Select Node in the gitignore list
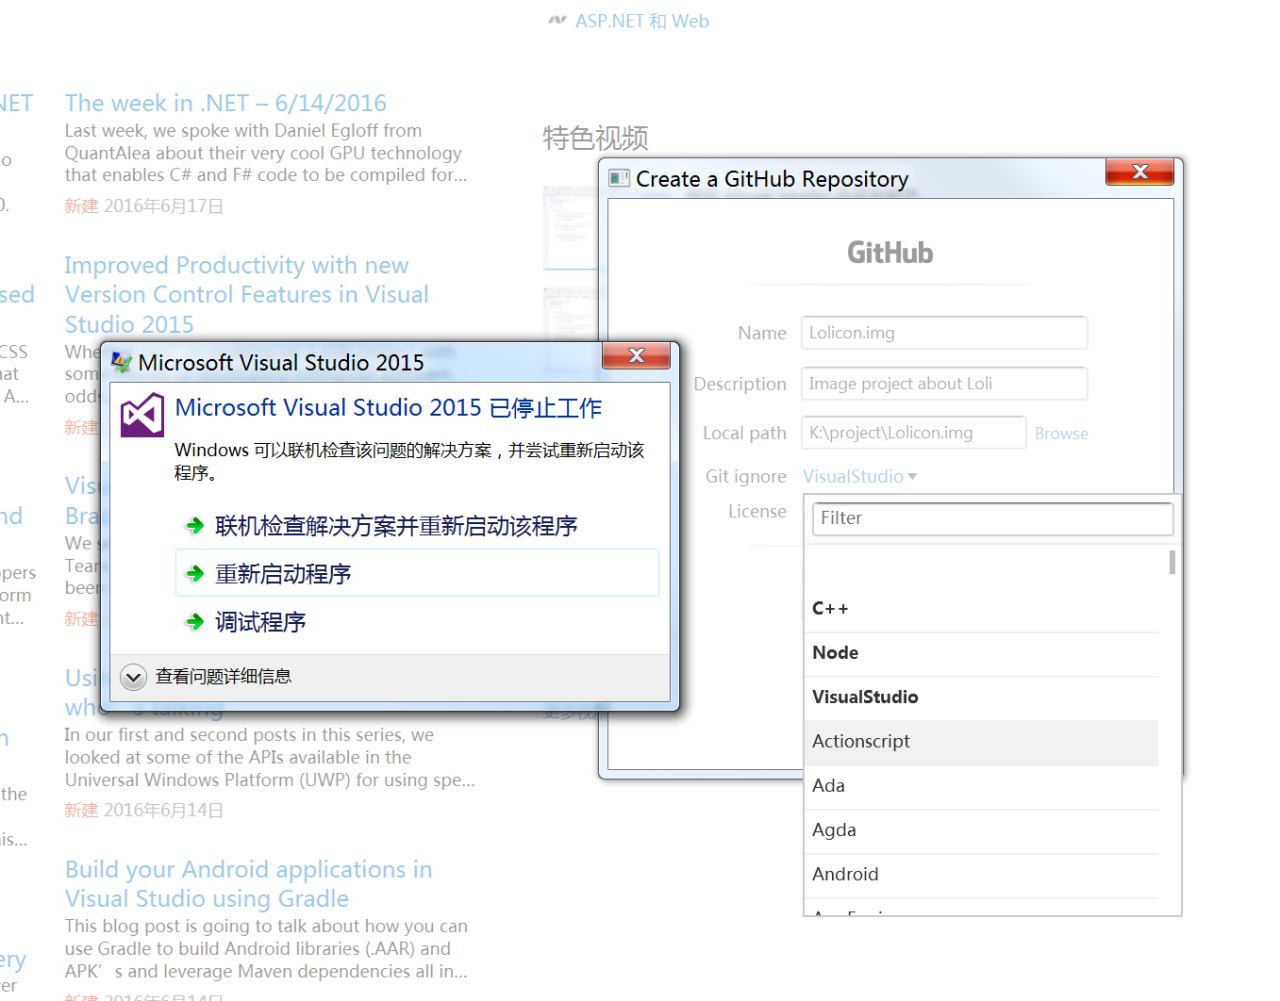The width and height of the screenshot is (1280, 1001). point(981,653)
